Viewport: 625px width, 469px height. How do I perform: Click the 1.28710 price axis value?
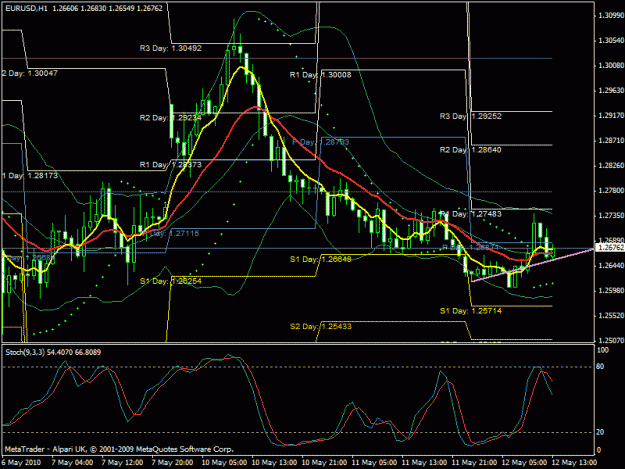[x=611, y=141]
